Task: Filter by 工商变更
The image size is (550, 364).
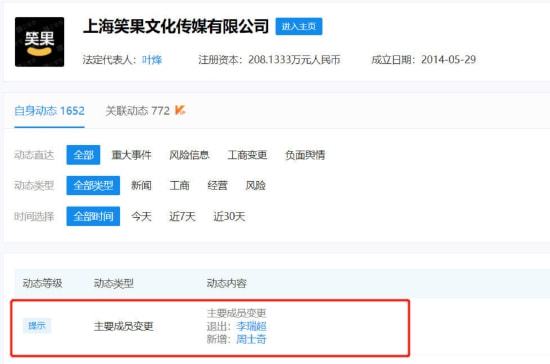Action: [247, 155]
